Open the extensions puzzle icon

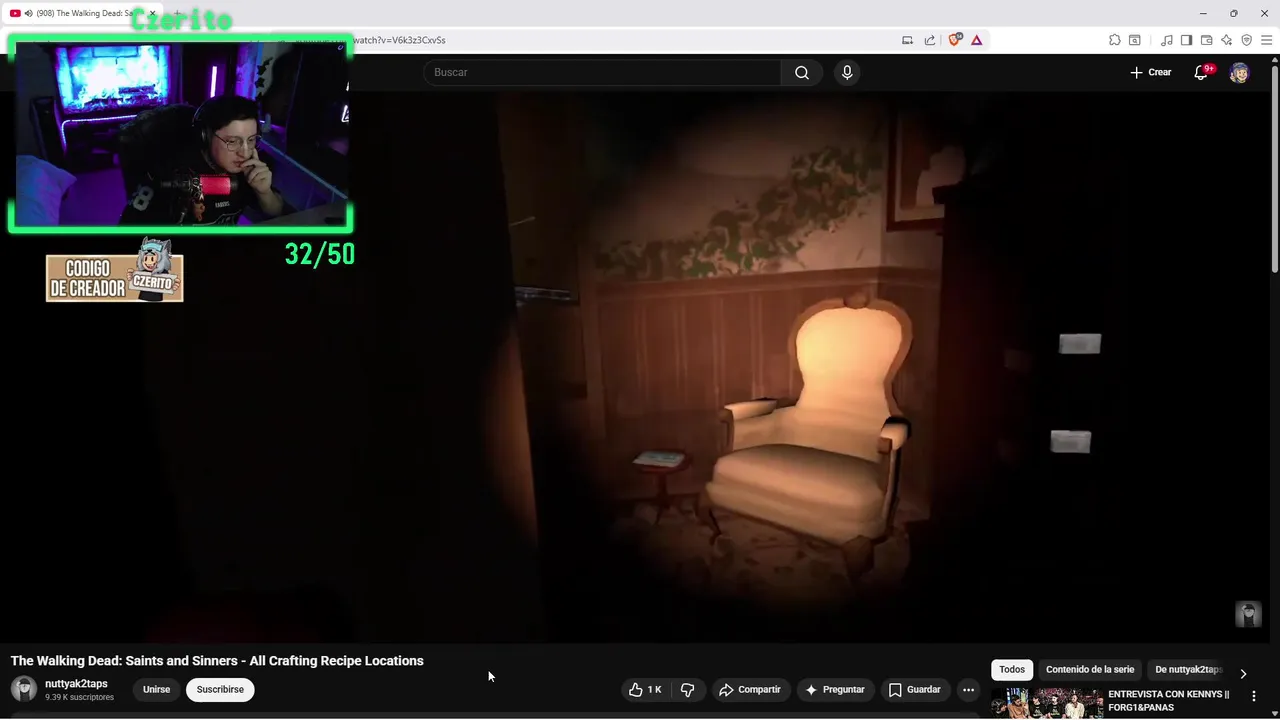1115,40
